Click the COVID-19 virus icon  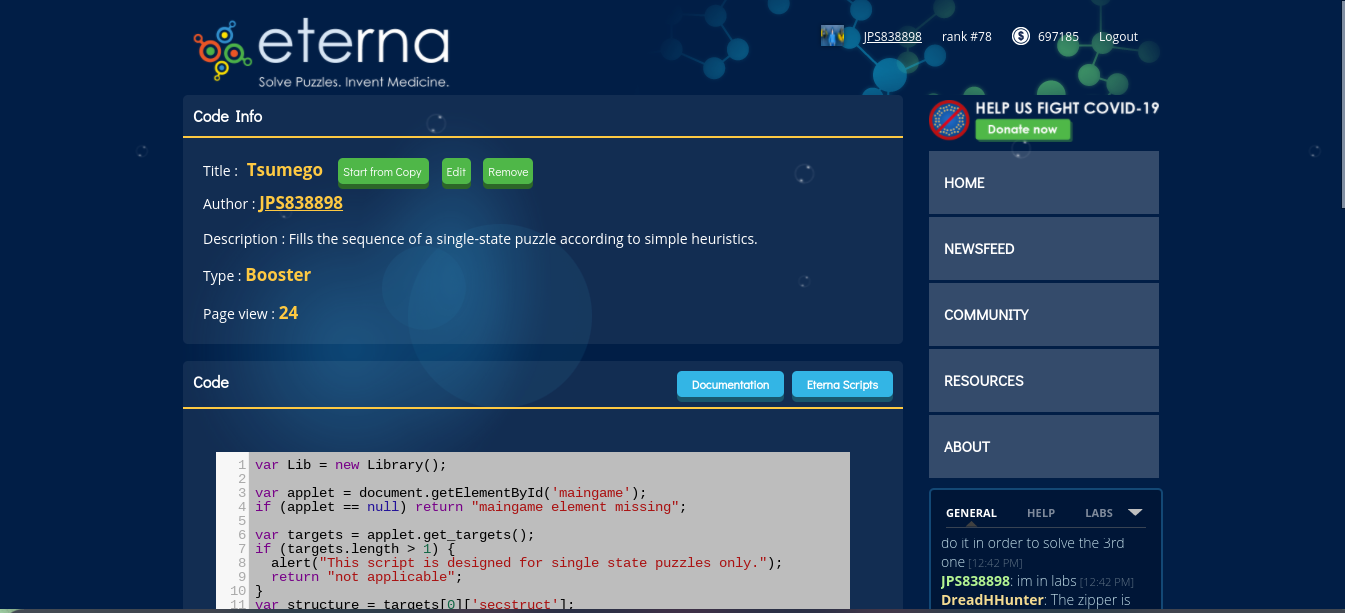tap(949, 120)
